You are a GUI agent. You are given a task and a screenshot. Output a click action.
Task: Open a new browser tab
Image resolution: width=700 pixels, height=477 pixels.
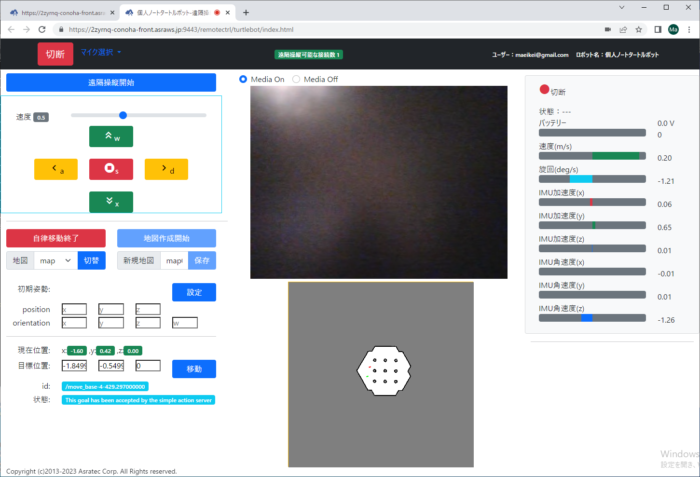pos(246,12)
